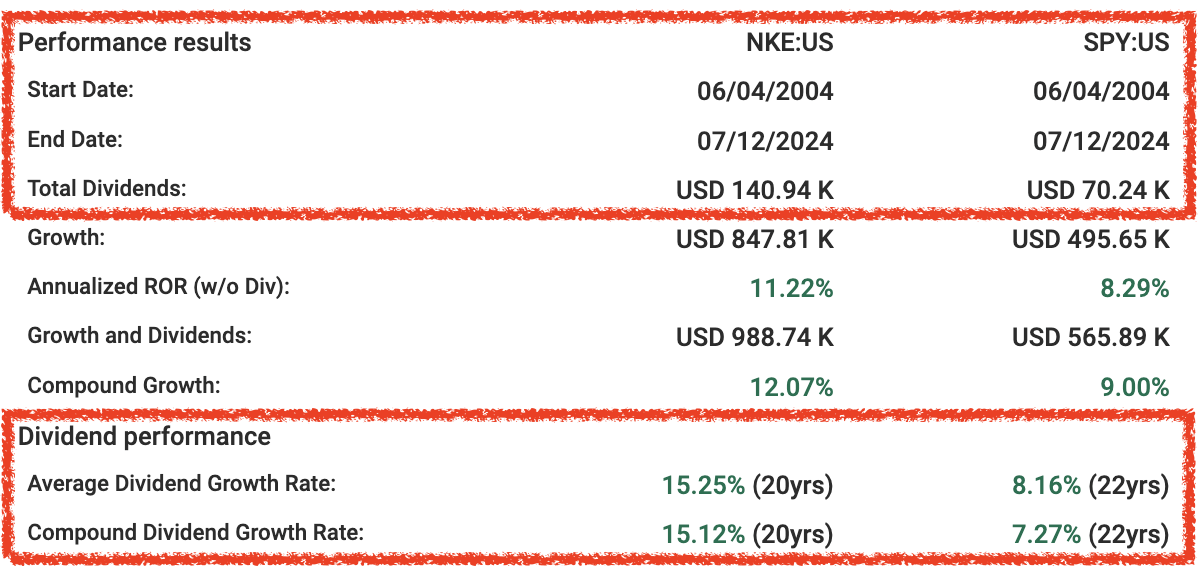Select the Performance results heading
This screenshot has height=566, width=1204.
pyautogui.click(x=136, y=43)
